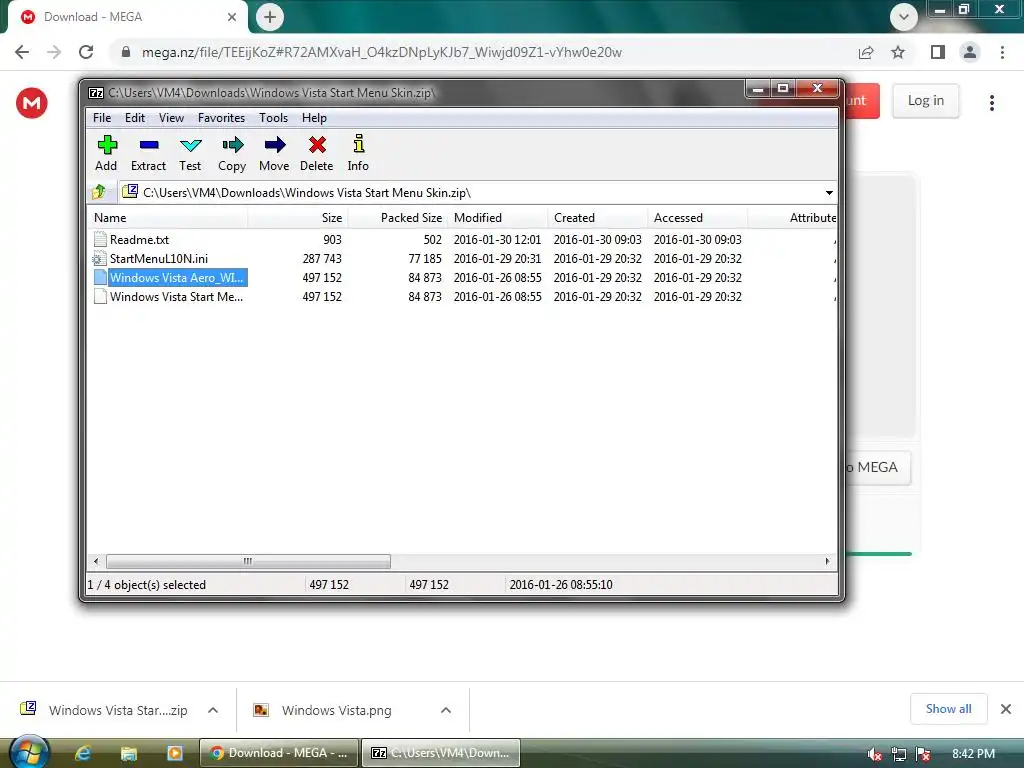This screenshot has width=1024, height=768.
Task: Select the Readme.txt file name
Action: tap(139, 240)
